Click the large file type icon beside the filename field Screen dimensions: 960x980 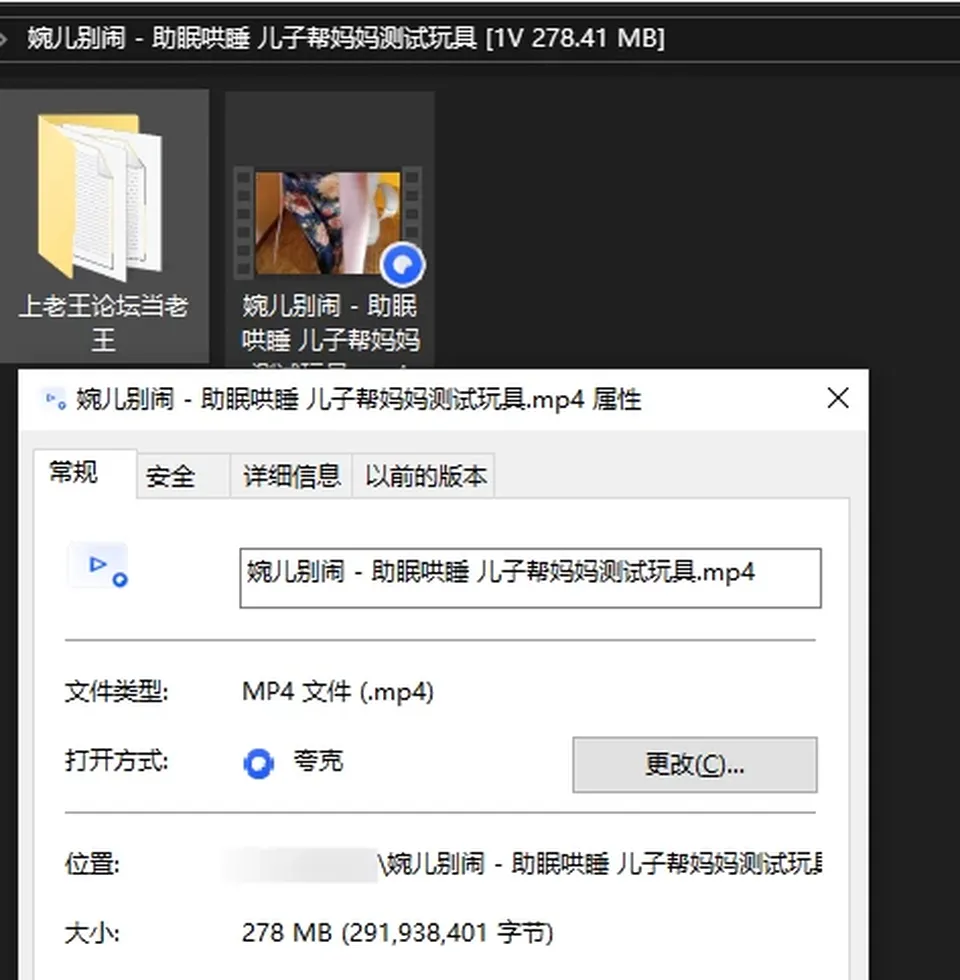pos(98,566)
